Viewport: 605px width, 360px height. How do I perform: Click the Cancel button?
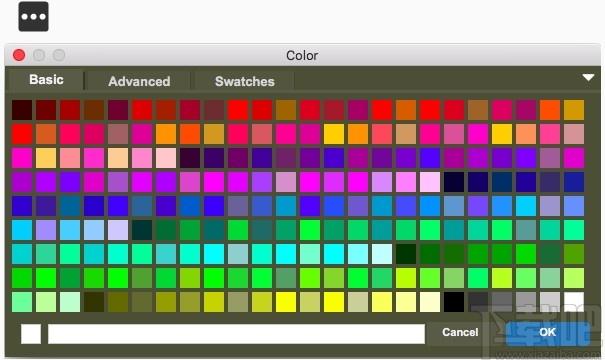coord(460,332)
